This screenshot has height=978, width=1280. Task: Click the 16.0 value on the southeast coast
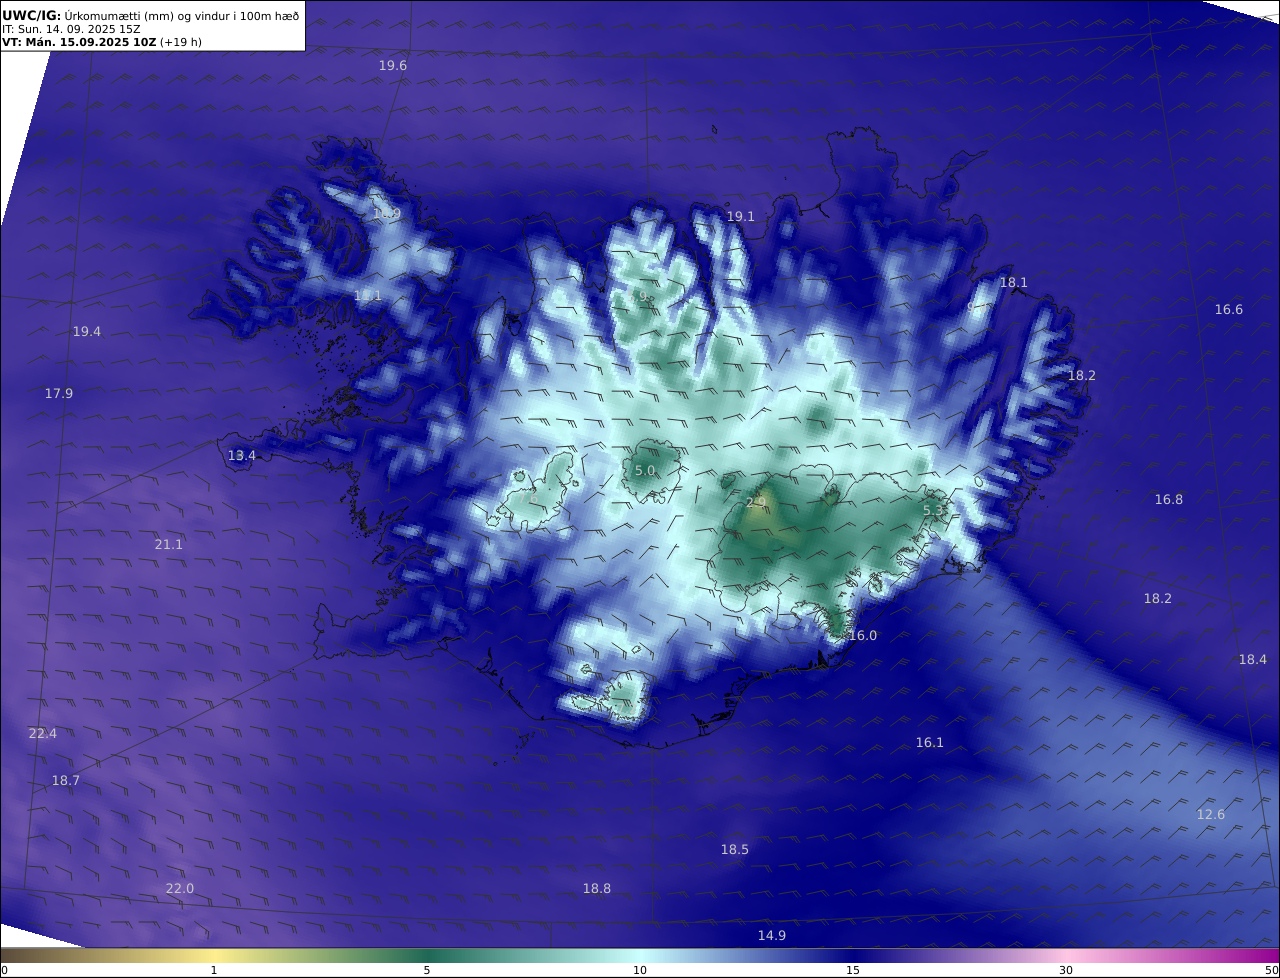point(863,636)
